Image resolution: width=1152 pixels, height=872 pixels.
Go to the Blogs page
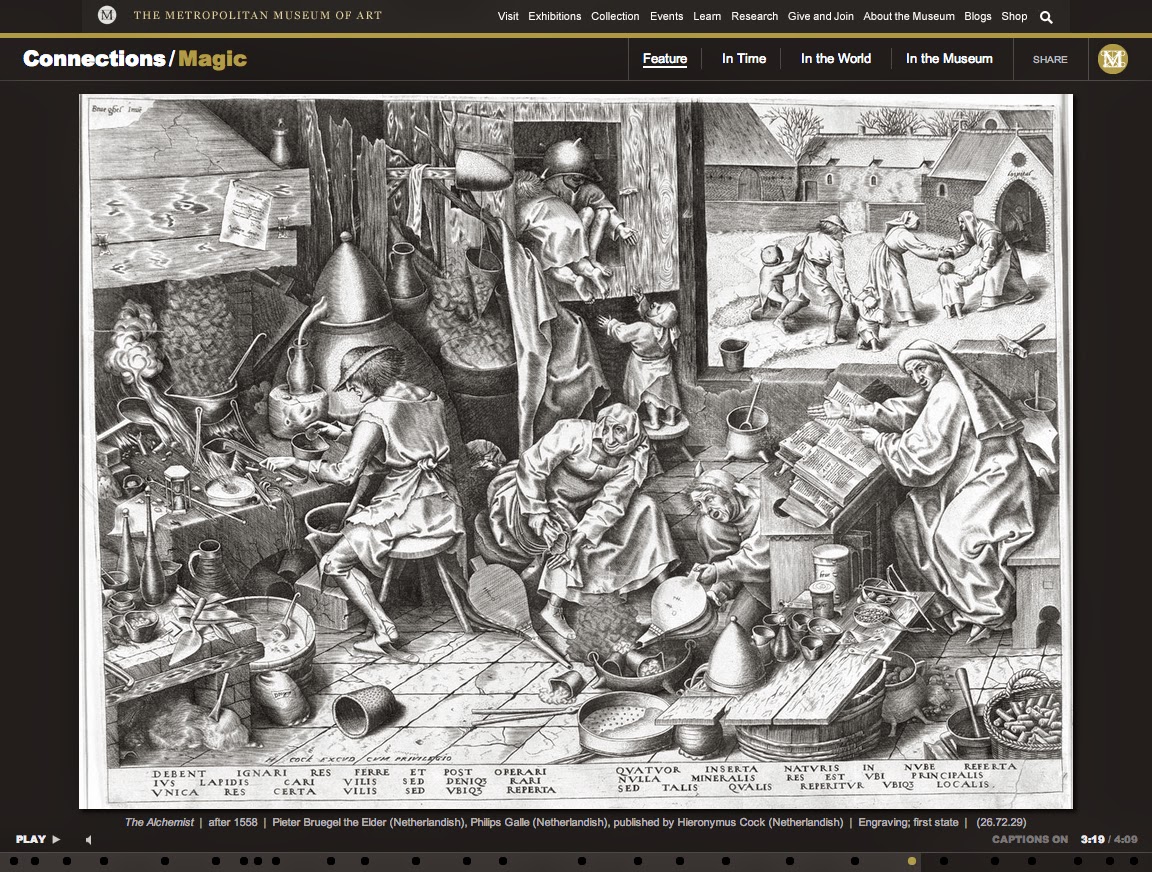[x=978, y=16]
